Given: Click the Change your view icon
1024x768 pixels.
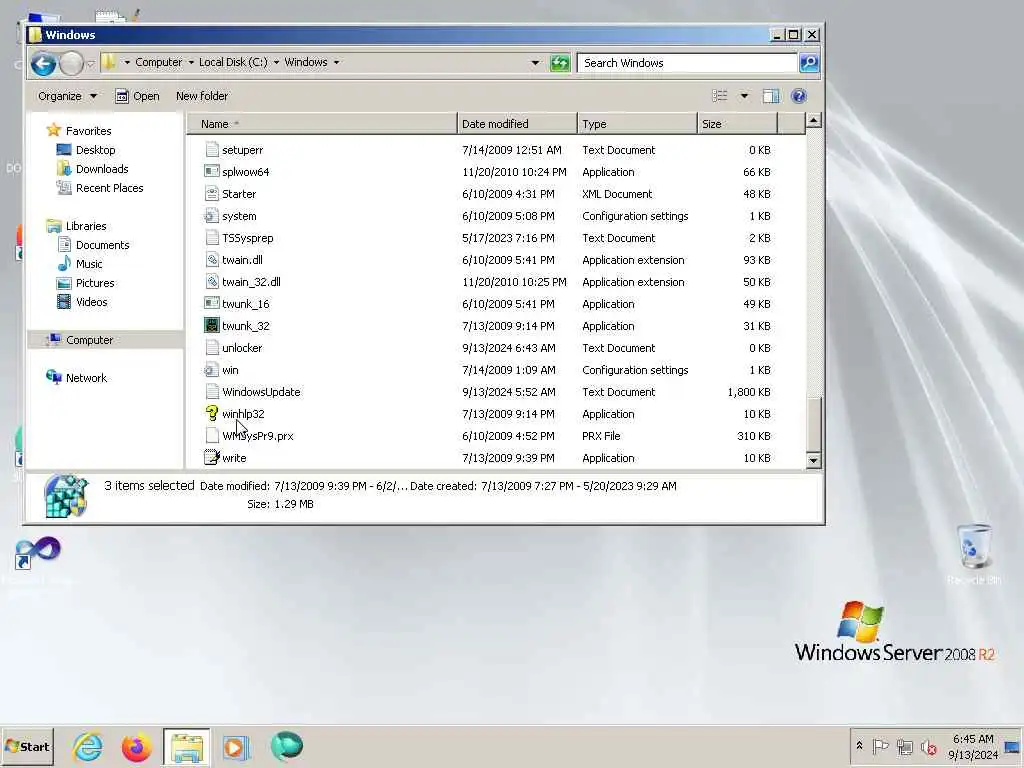Looking at the screenshot, I should tap(720, 96).
